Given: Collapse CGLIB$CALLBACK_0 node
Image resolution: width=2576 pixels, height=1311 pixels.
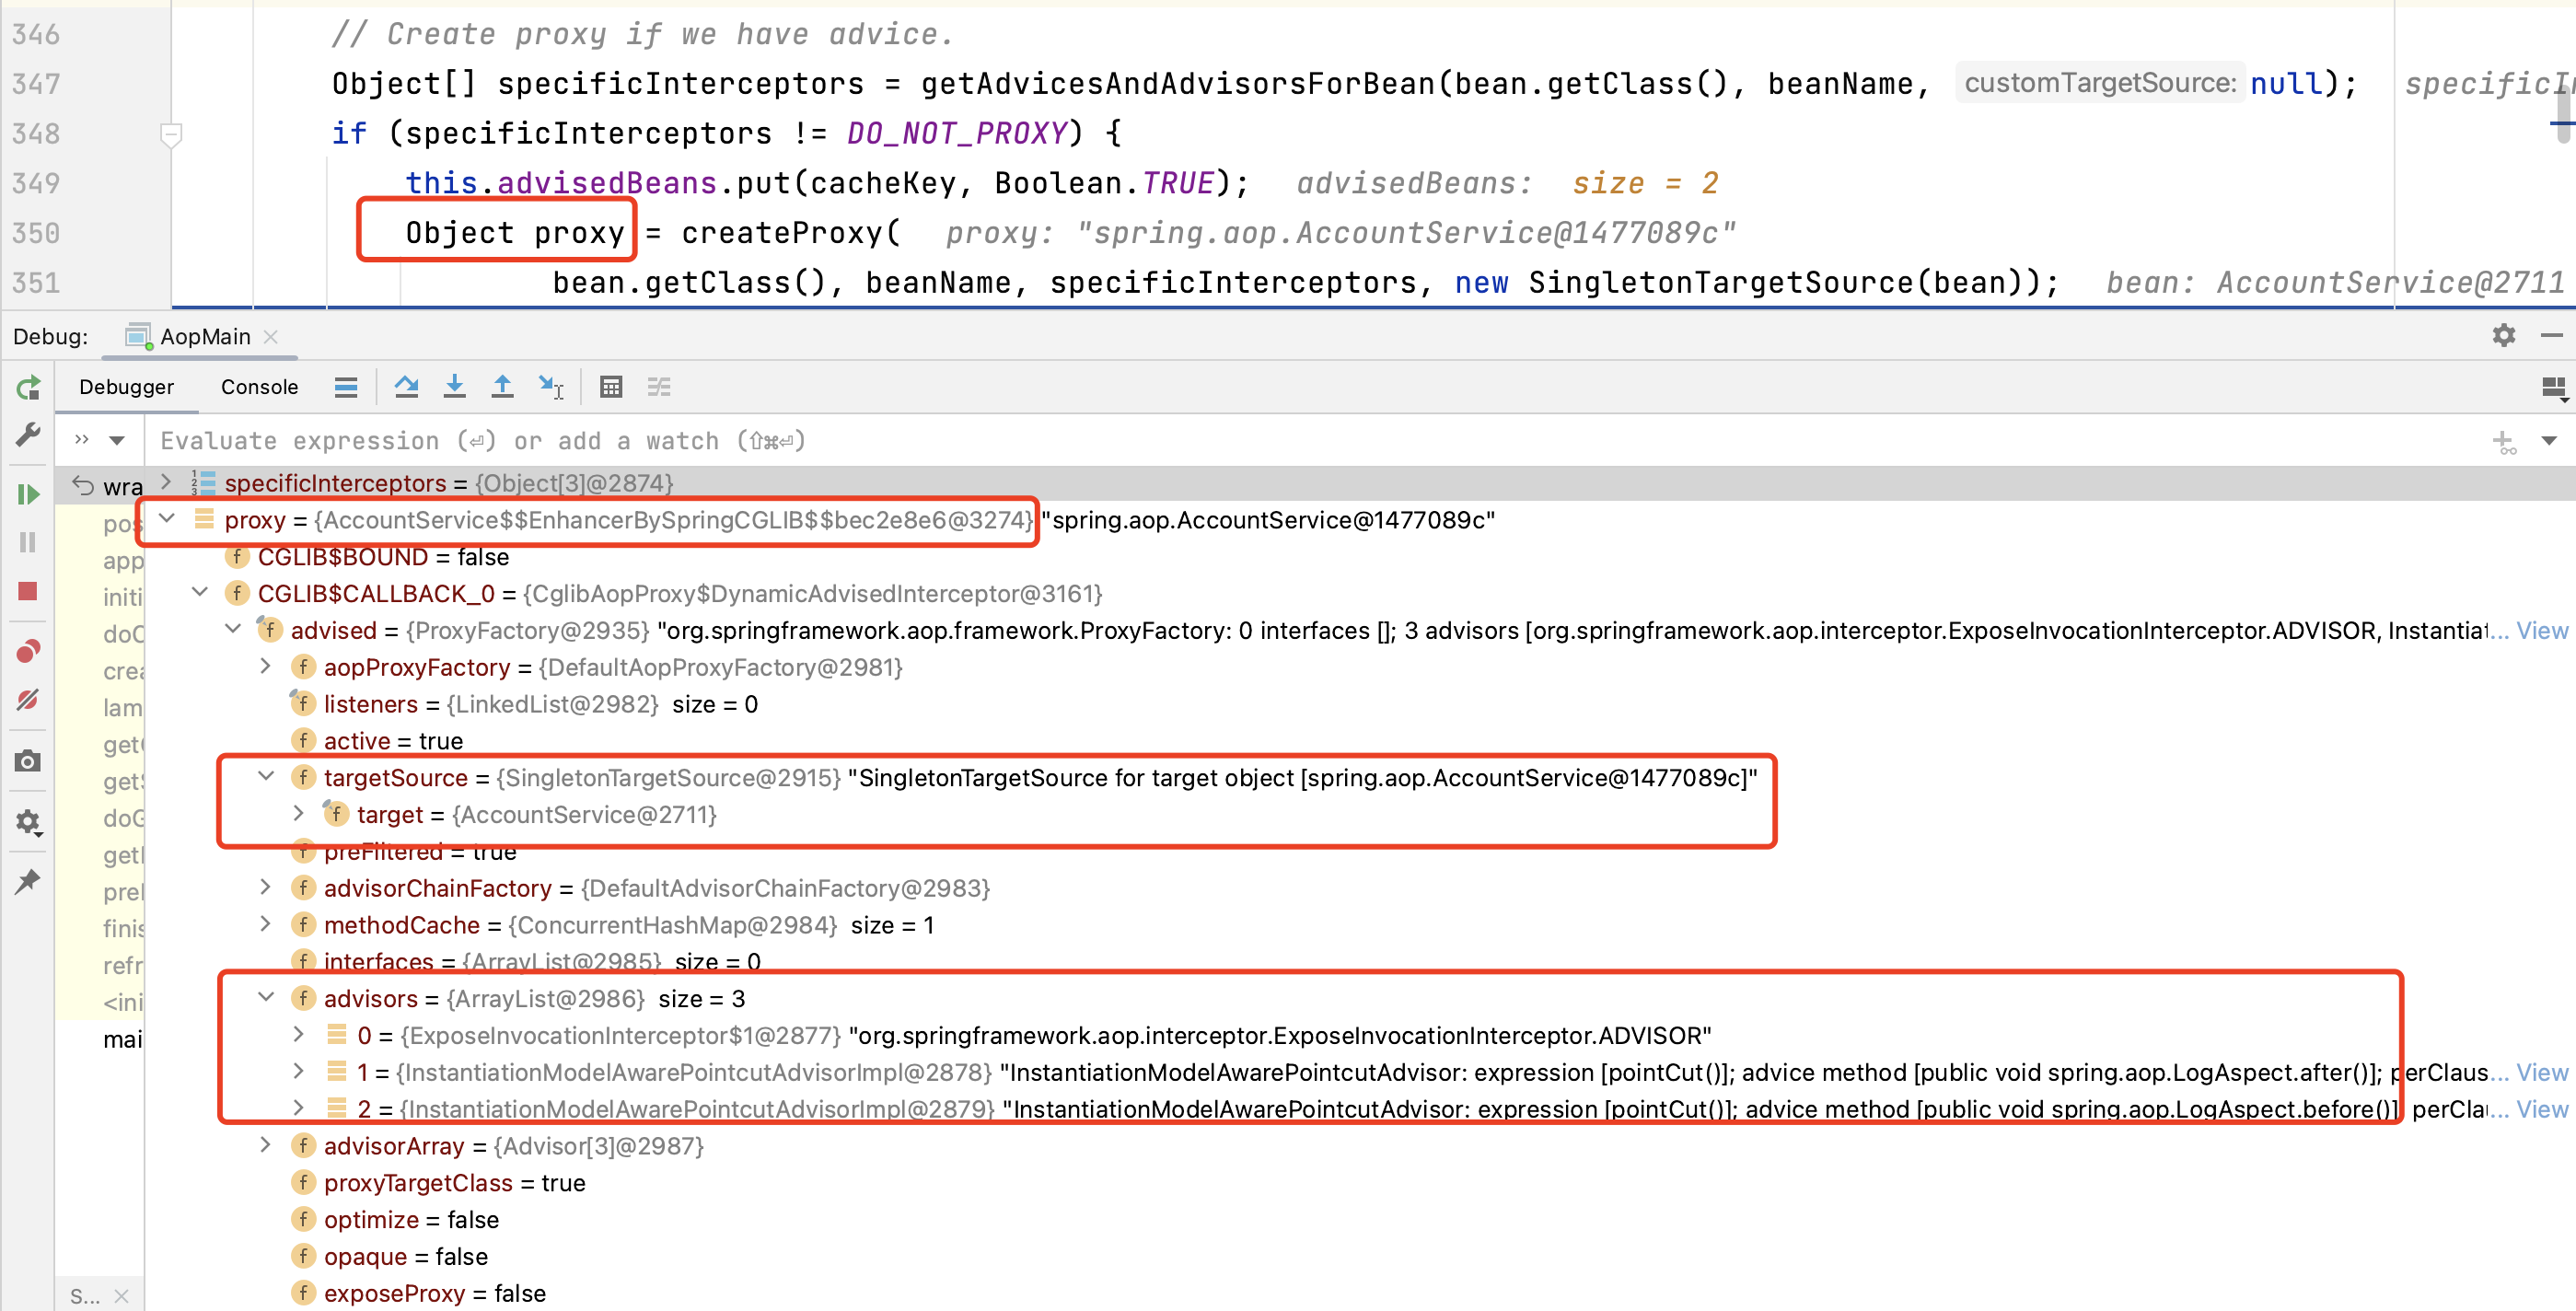Looking at the screenshot, I should point(200,593).
